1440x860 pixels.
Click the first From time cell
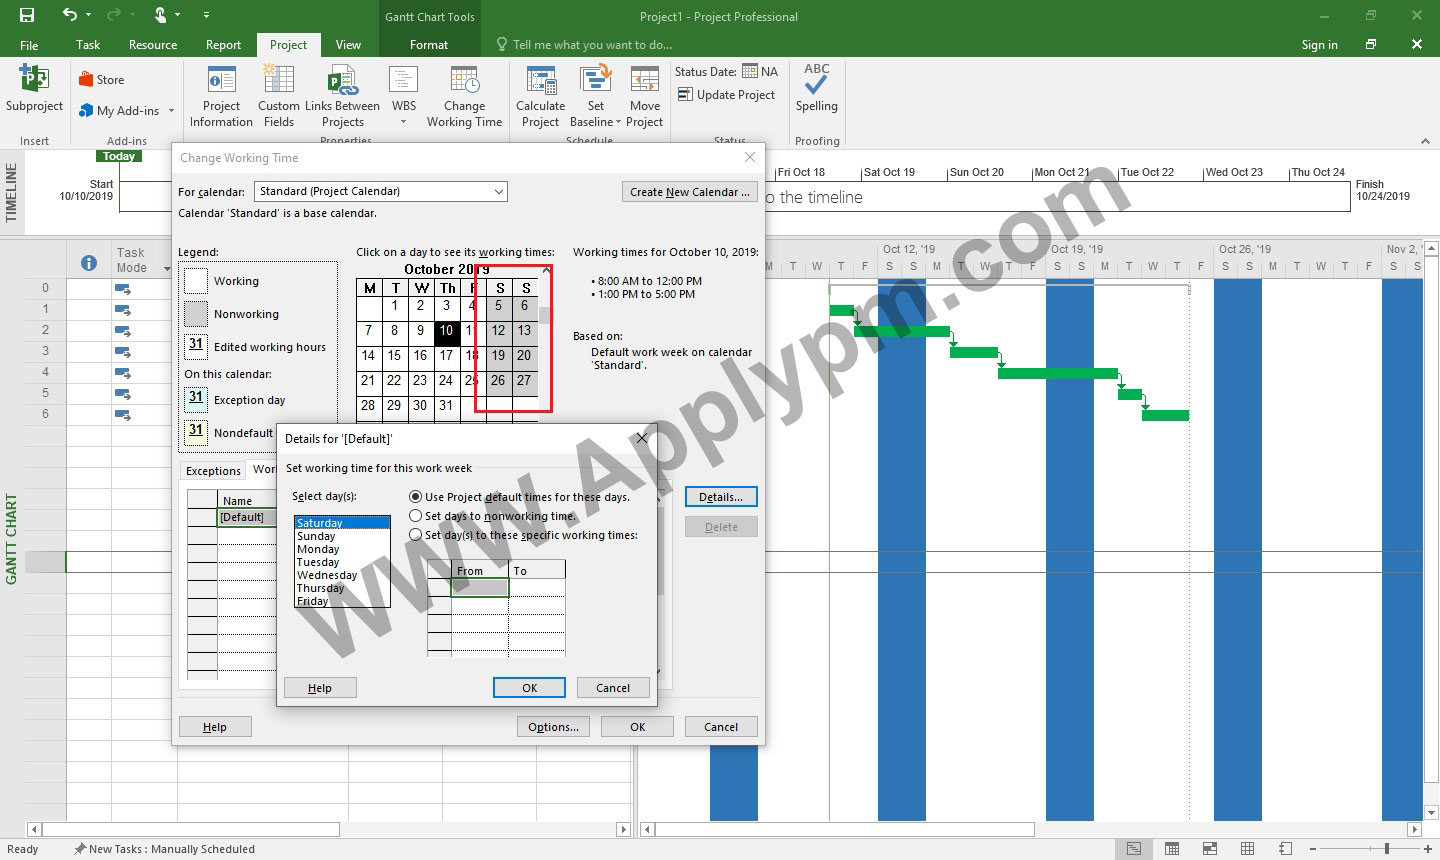pyautogui.click(x=480, y=588)
